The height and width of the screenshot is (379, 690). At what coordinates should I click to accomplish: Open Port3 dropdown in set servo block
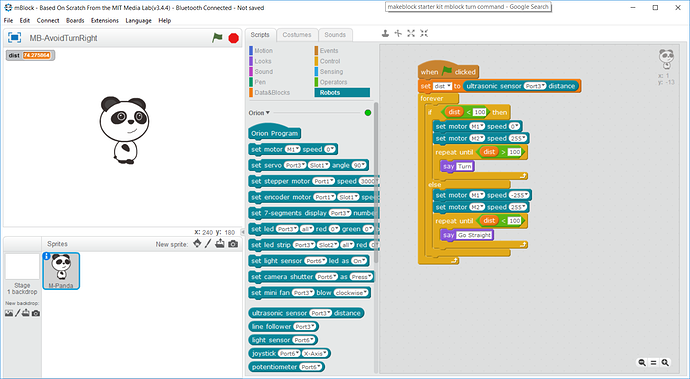coord(295,166)
